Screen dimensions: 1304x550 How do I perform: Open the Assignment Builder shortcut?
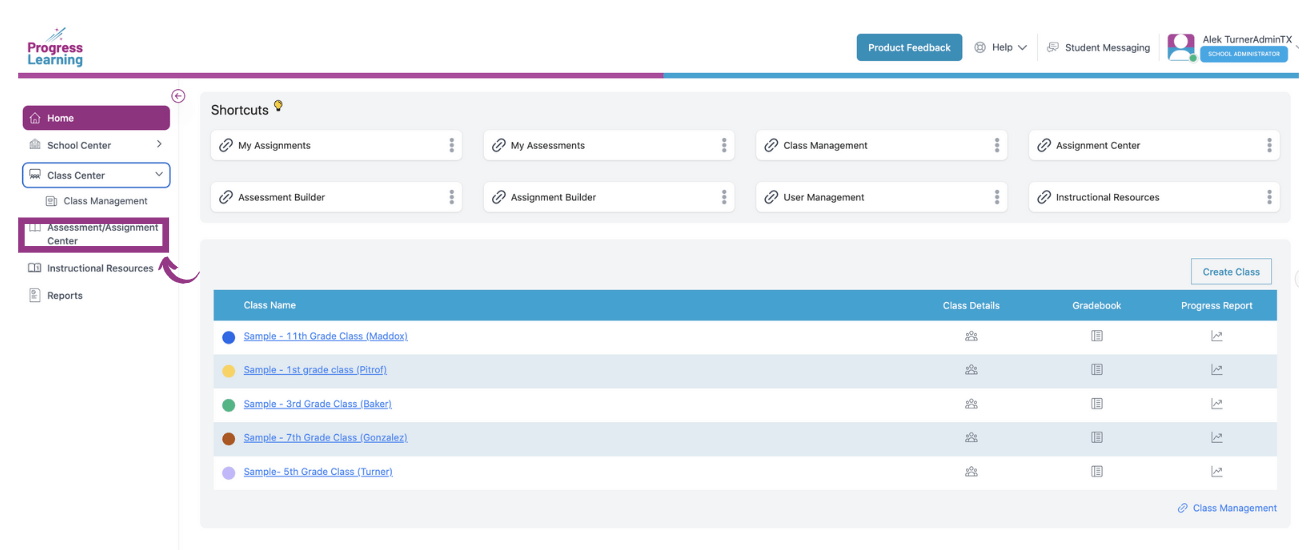point(609,197)
